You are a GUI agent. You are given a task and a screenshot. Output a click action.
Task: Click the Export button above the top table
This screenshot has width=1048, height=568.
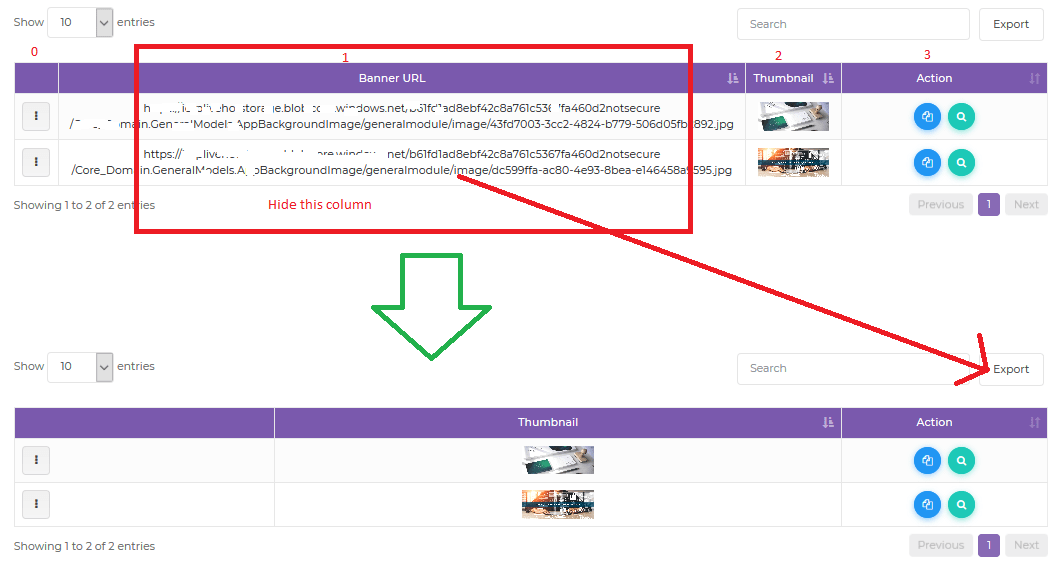(1011, 24)
